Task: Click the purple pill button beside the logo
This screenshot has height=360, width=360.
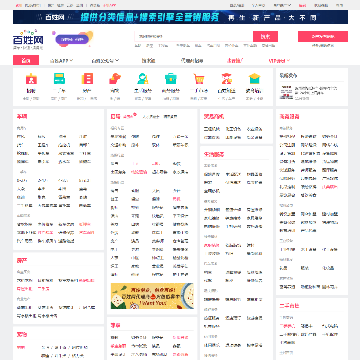Action: click(72, 39)
